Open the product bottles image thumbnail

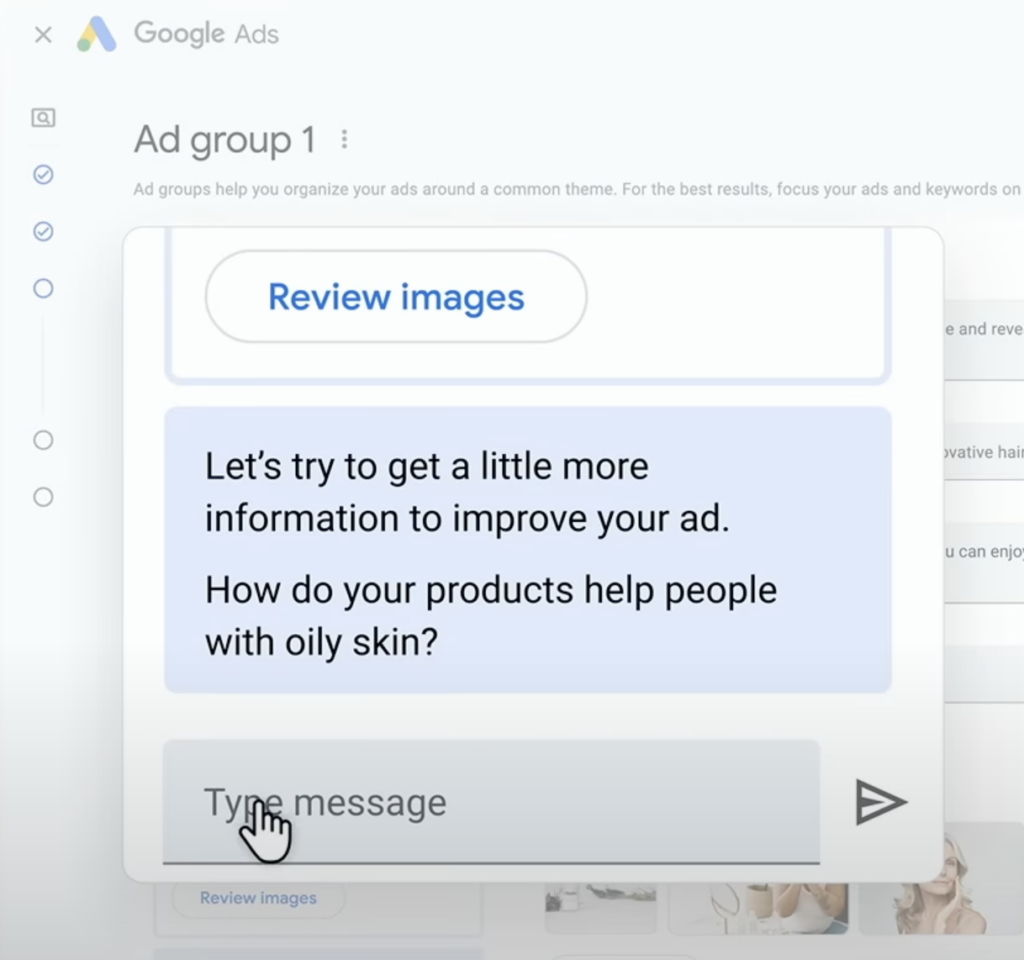601,907
